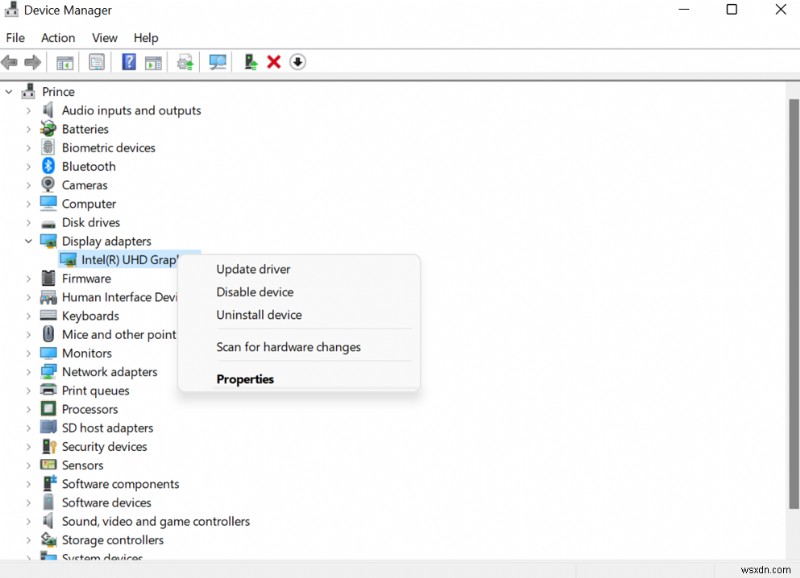The height and width of the screenshot is (578, 800).
Task: Click the vertical scrollbar thumb
Action: coord(793,304)
